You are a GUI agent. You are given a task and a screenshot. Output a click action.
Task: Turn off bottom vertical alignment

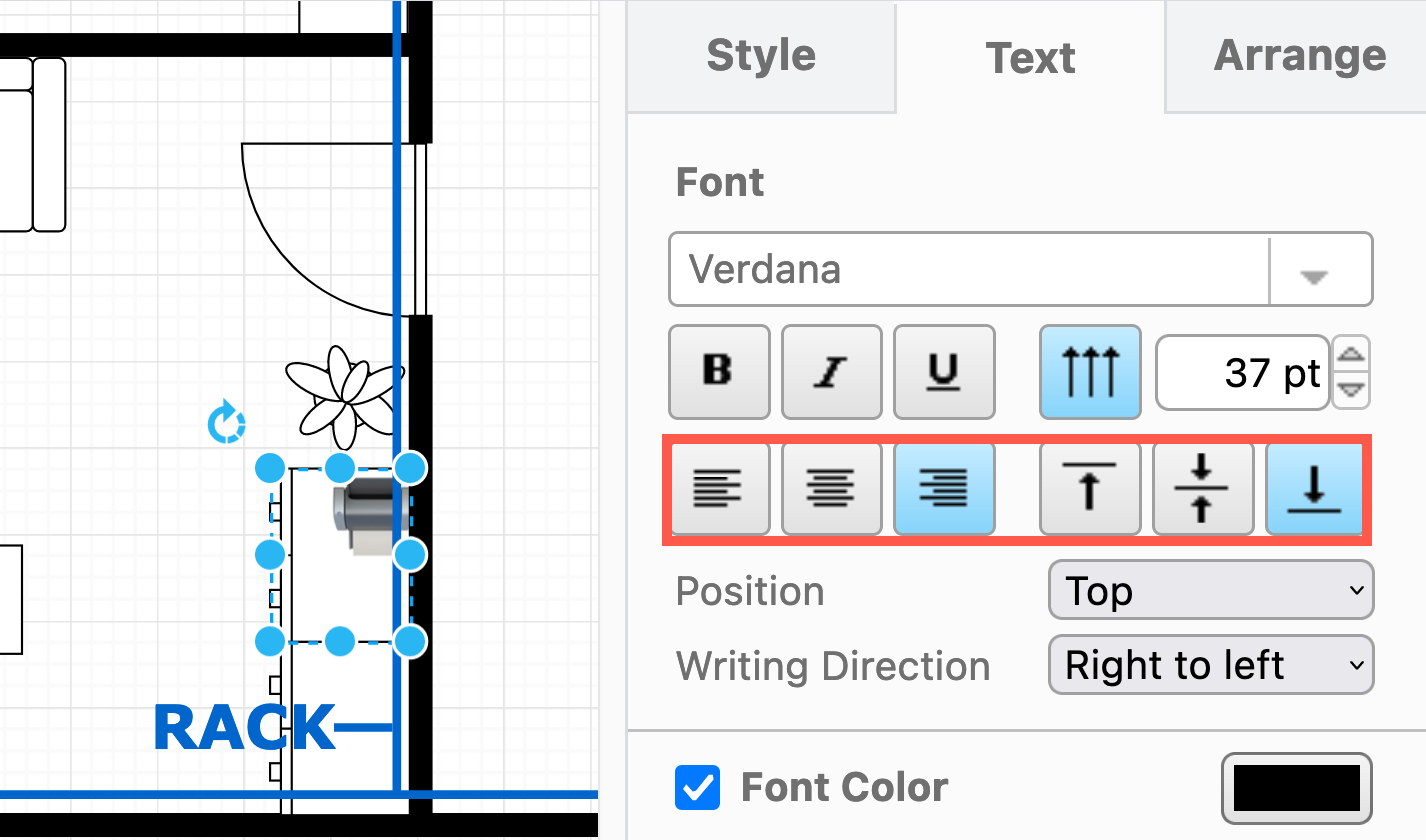coord(1313,489)
